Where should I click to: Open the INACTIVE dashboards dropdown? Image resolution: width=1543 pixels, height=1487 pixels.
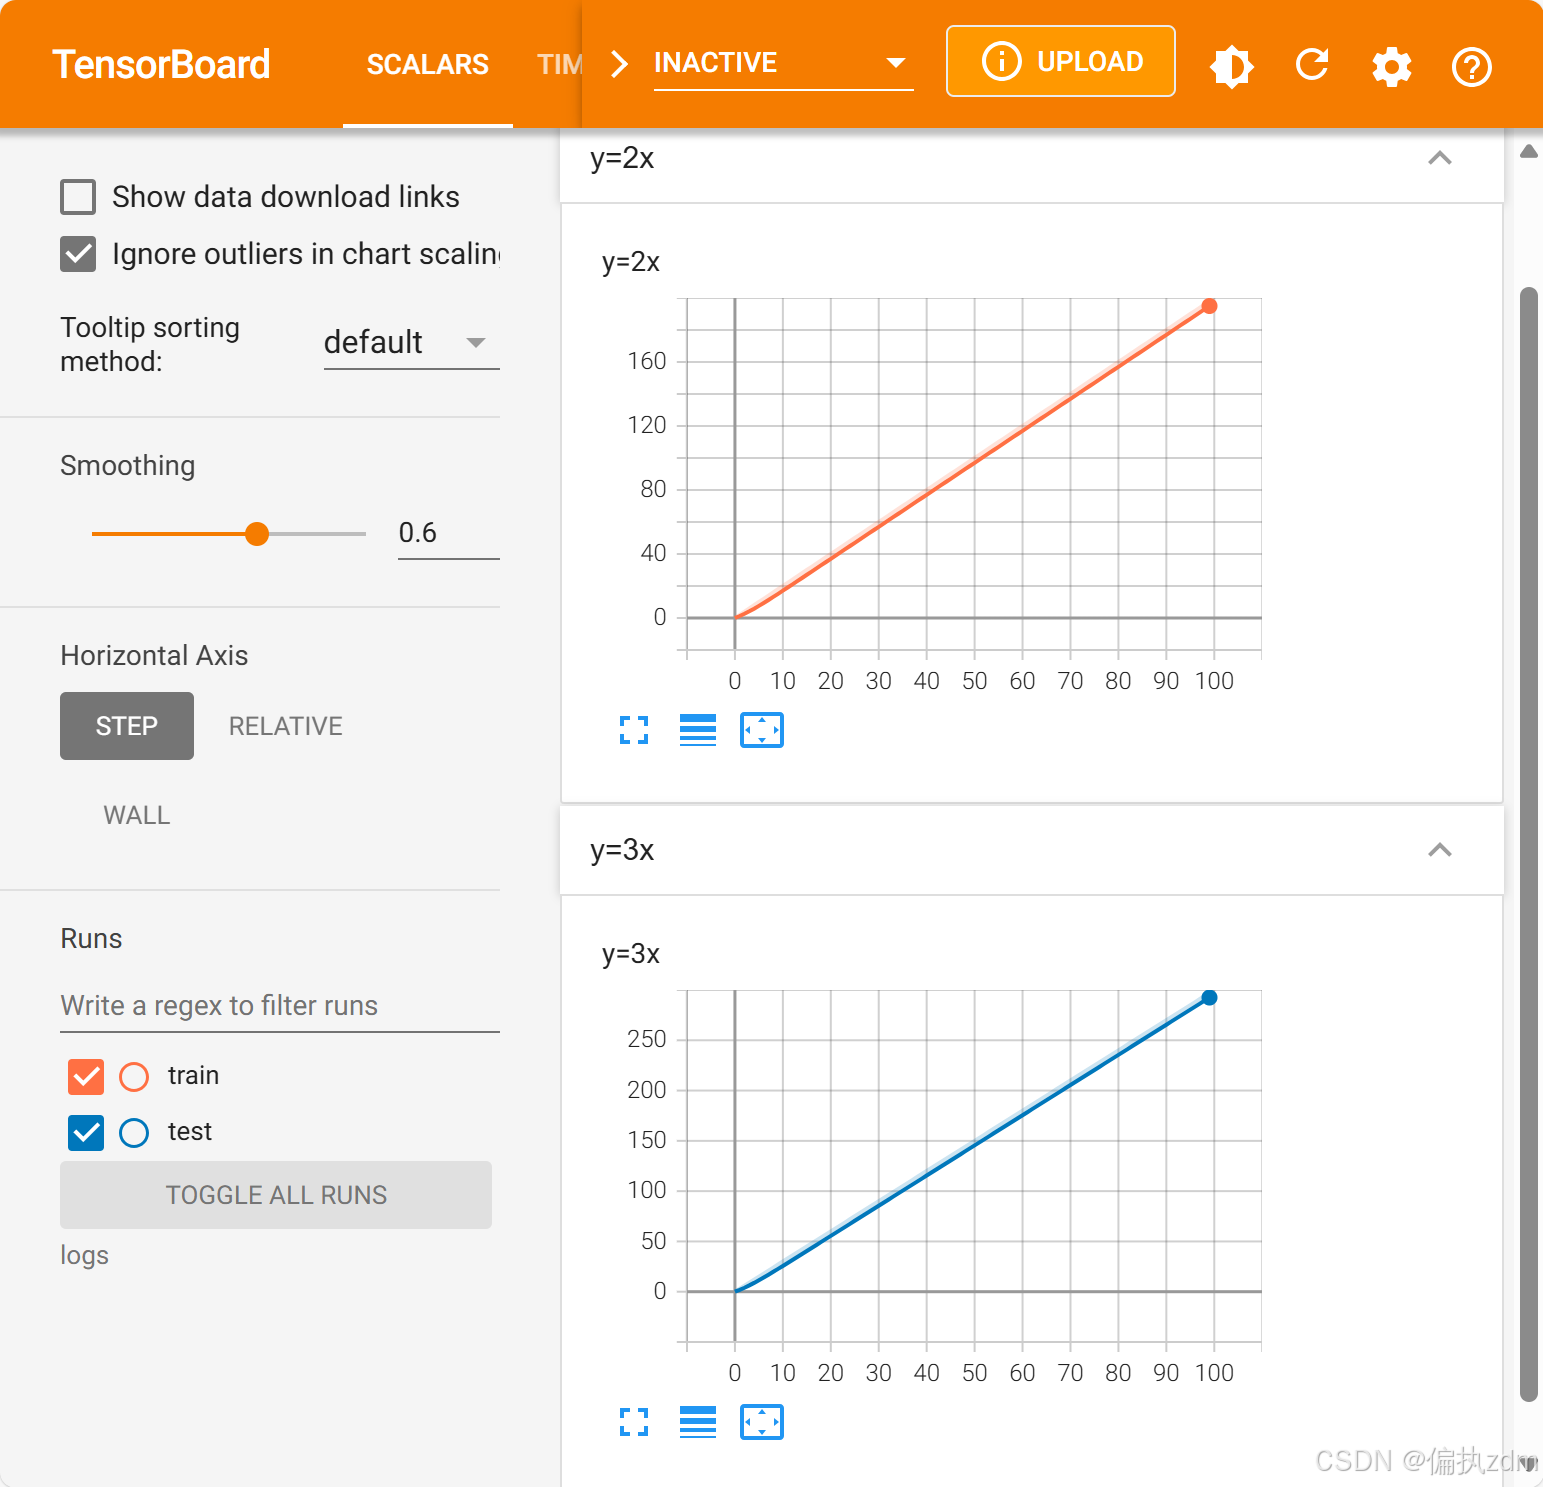(x=783, y=64)
